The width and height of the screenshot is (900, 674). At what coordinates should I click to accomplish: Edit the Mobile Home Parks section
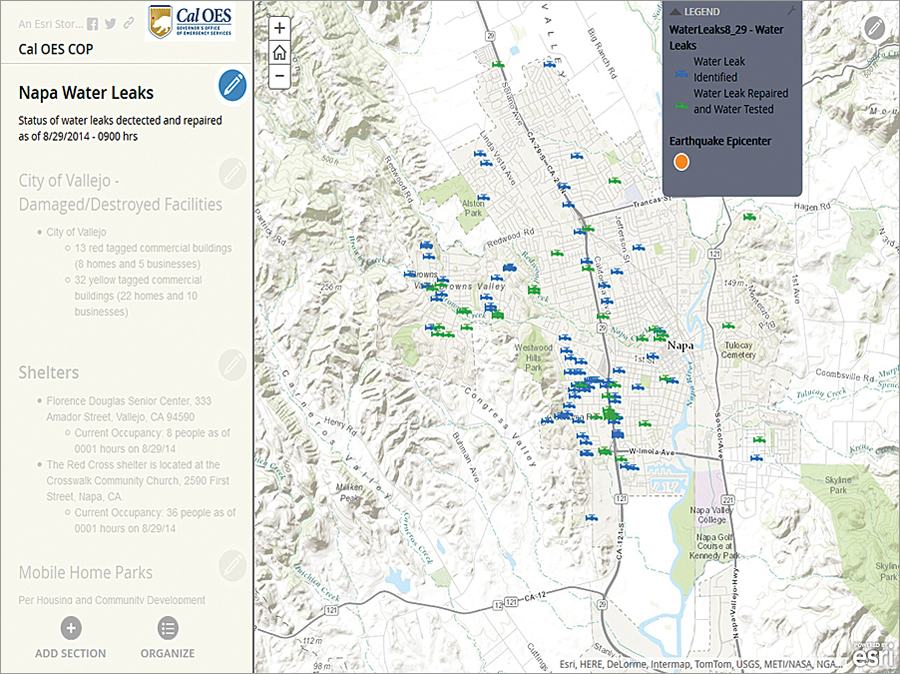(232, 565)
